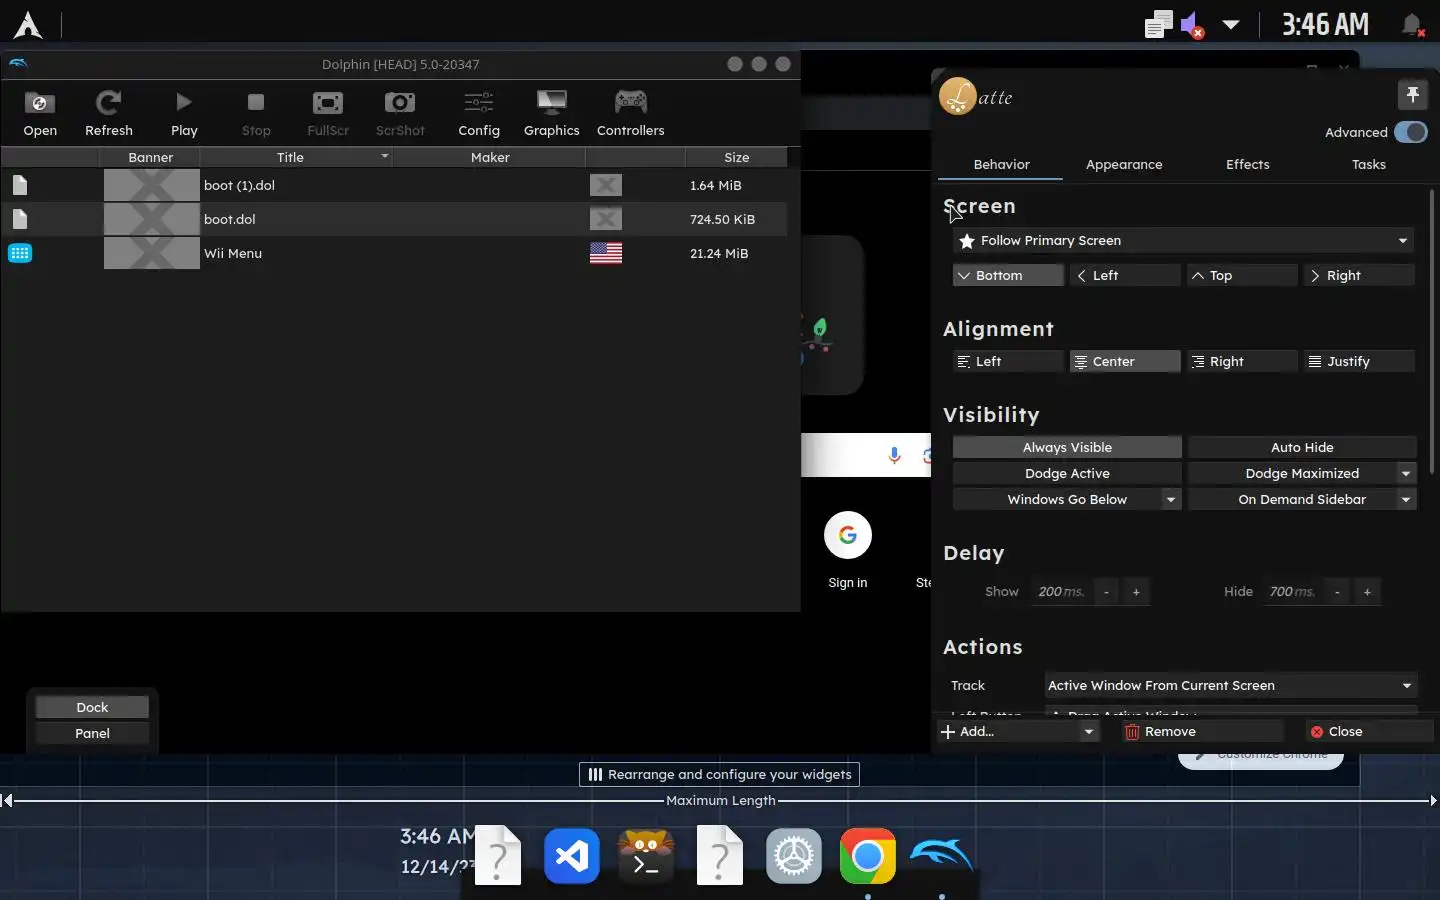Viewport: 1440px width, 900px height.
Task: Click the Refresh toolbar icon in Dolphin
Action: click(108, 102)
